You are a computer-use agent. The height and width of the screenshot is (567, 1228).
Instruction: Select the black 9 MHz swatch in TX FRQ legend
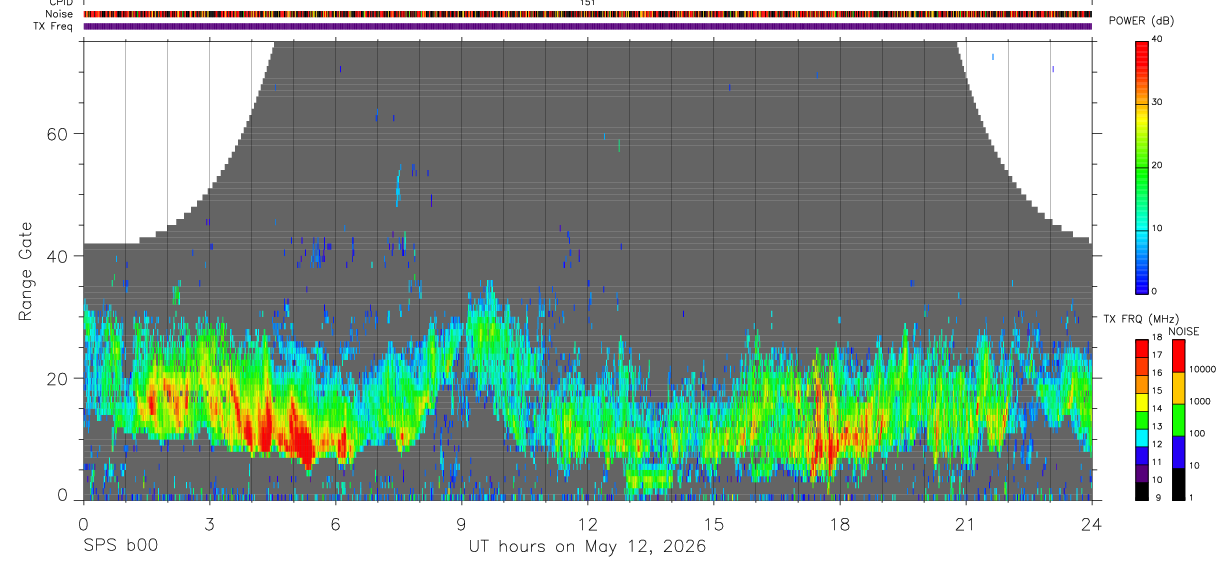pyautogui.click(x=1142, y=491)
